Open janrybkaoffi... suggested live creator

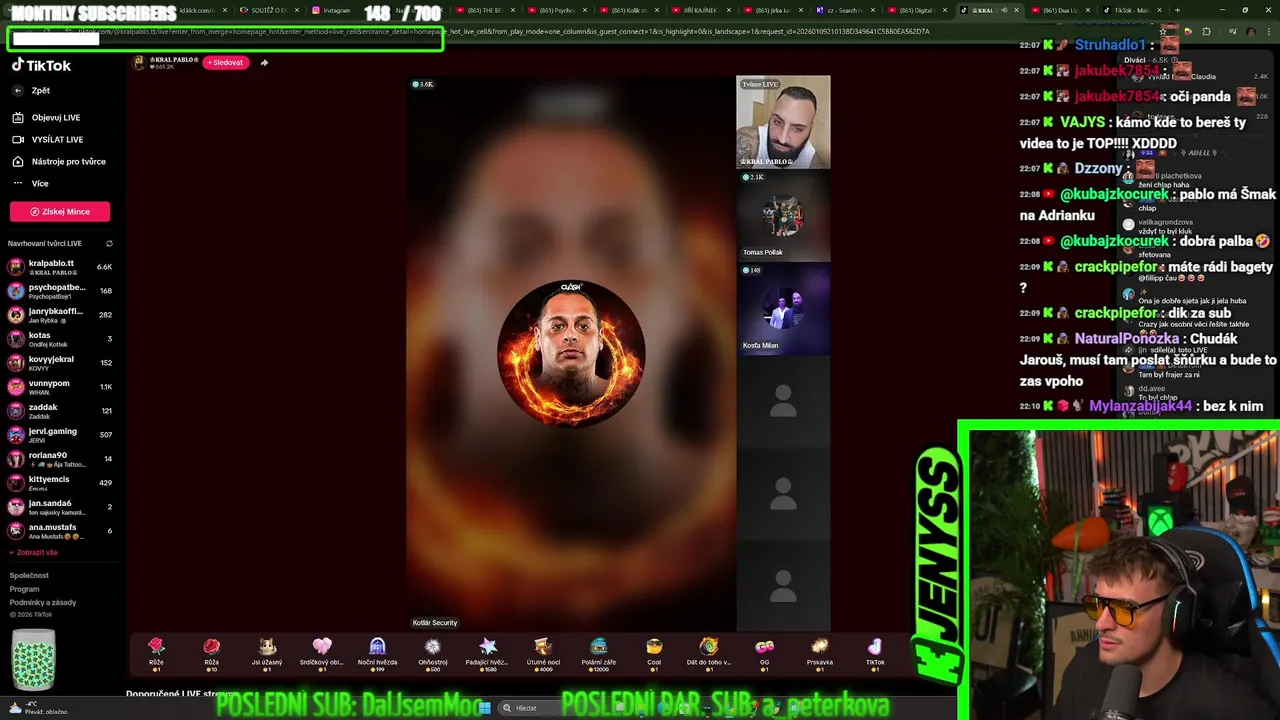click(x=60, y=315)
